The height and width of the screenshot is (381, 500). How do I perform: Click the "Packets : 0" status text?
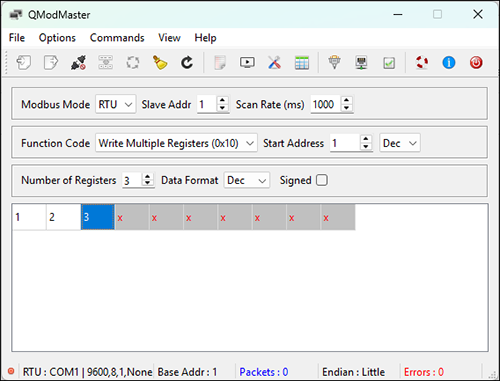(264, 372)
